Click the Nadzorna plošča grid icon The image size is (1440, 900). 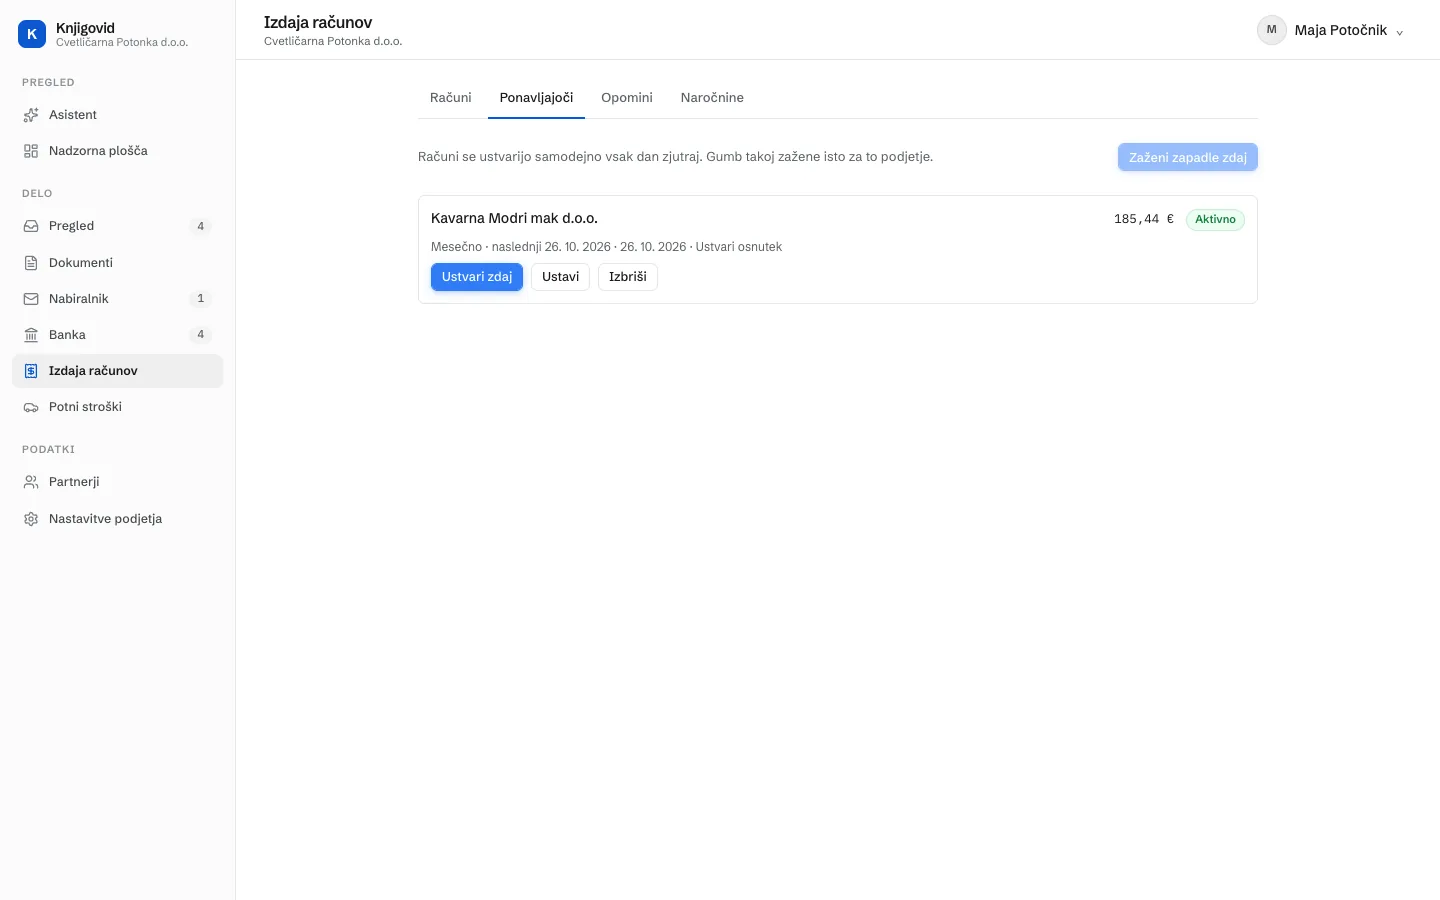(31, 151)
